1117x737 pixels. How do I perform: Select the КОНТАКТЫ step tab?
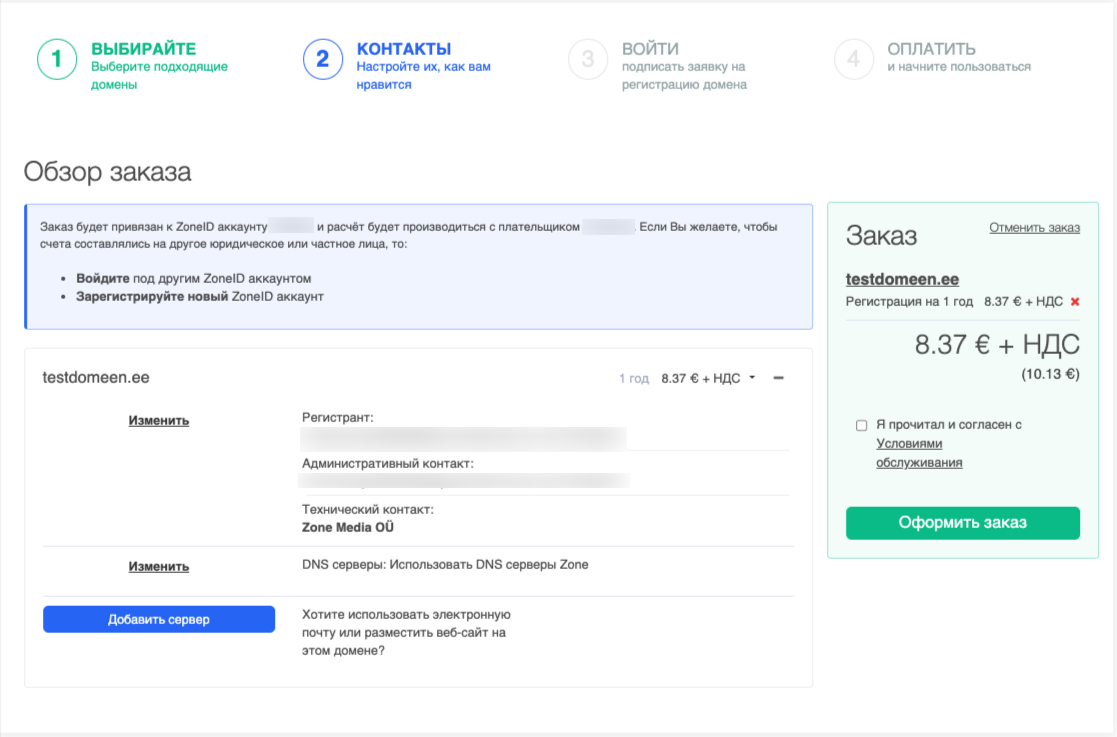coord(403,49)
